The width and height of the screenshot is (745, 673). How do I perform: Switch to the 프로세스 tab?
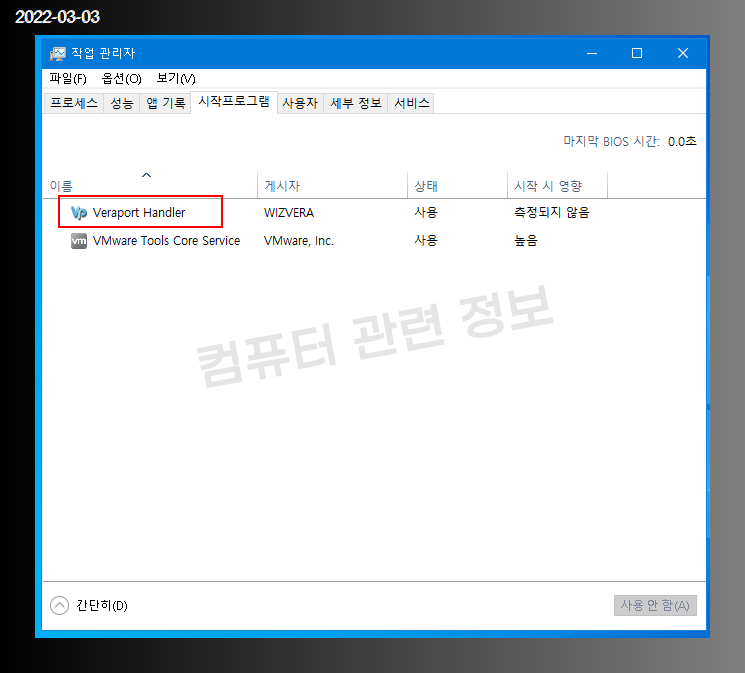tap(74, 103)
